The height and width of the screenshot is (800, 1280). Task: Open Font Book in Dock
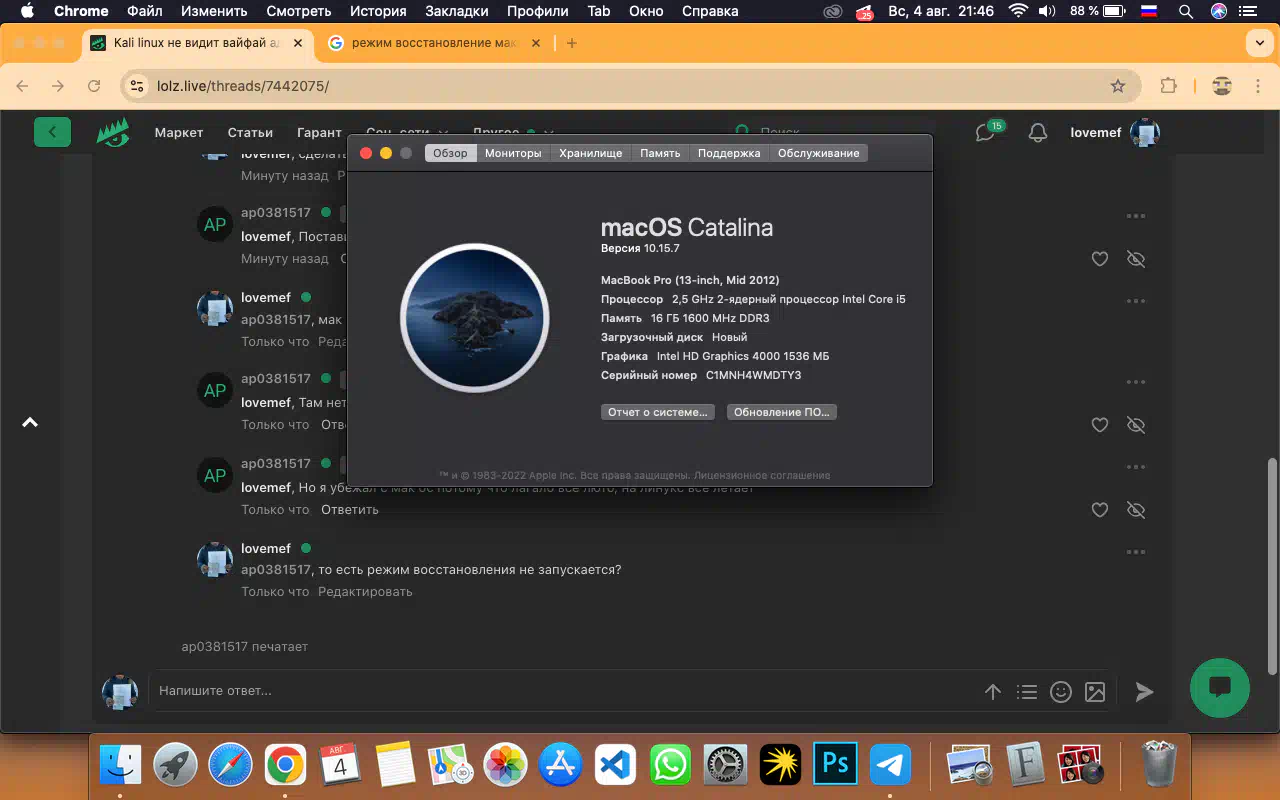pos(1024,765)
